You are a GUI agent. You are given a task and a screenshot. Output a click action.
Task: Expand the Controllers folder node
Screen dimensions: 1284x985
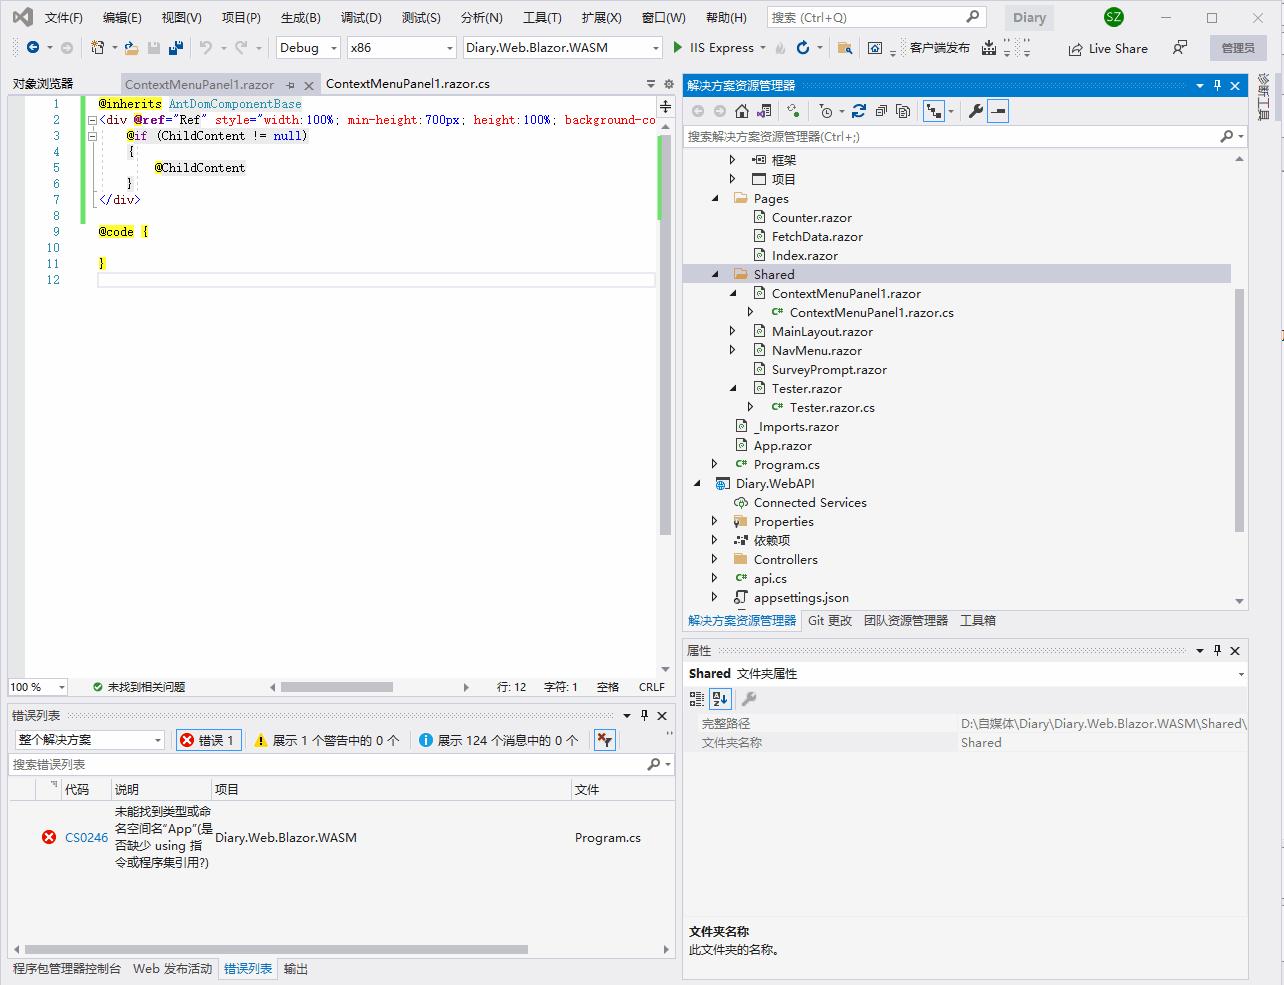715,560
